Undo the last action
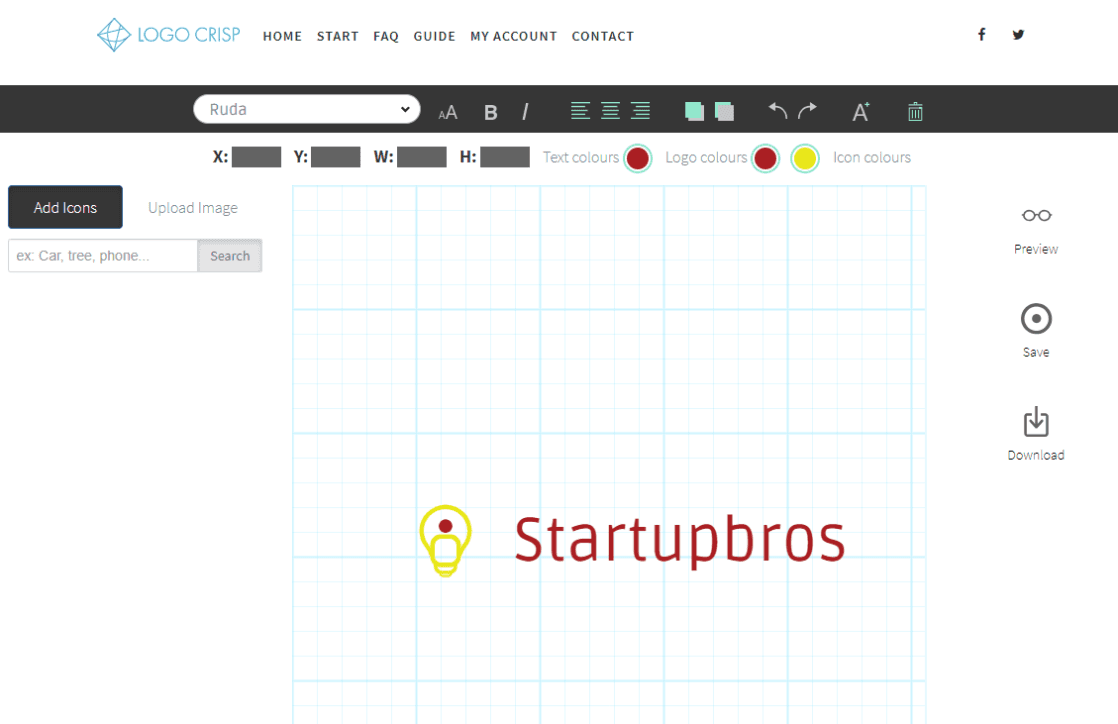The height and width of the screenshot is (724, 1118). click(777, 111)
